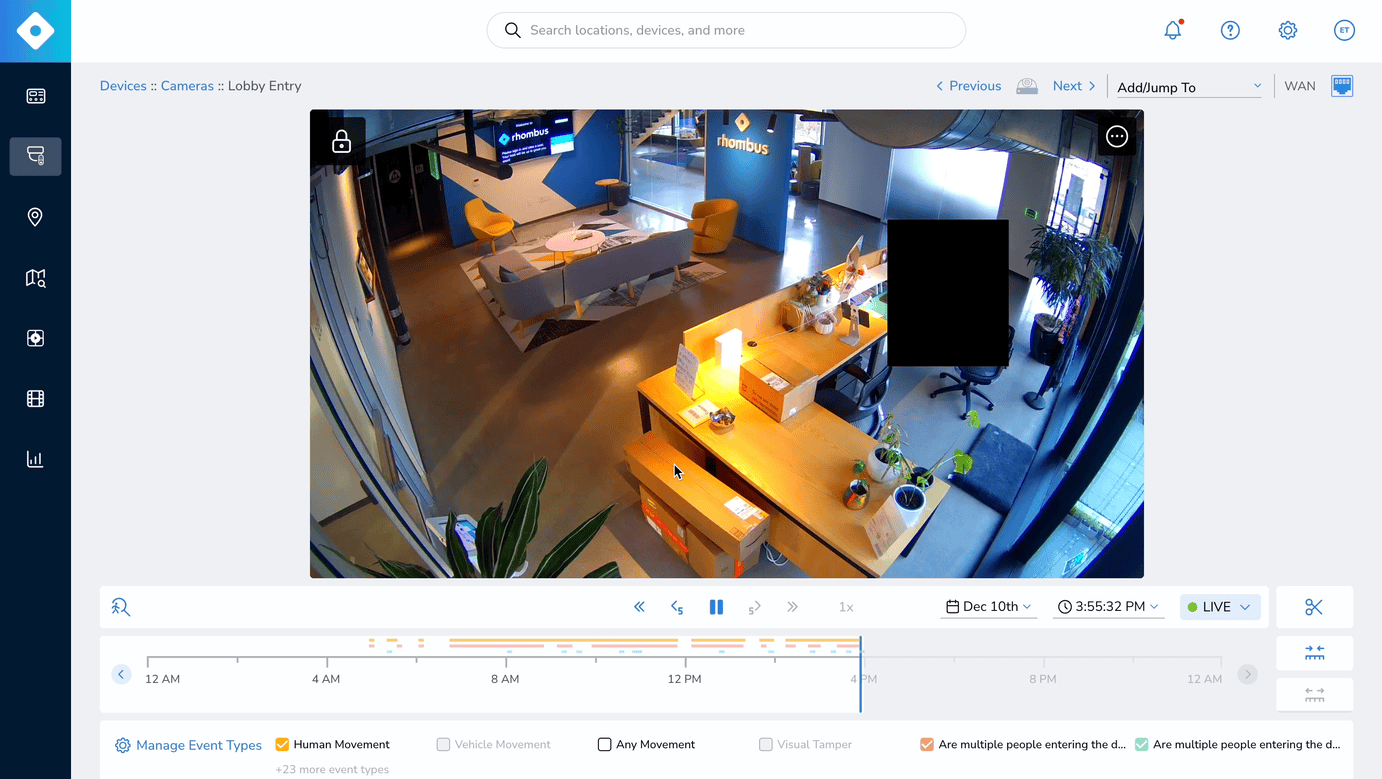Click the WAN ethernet connection icon

coord(1342,86)
